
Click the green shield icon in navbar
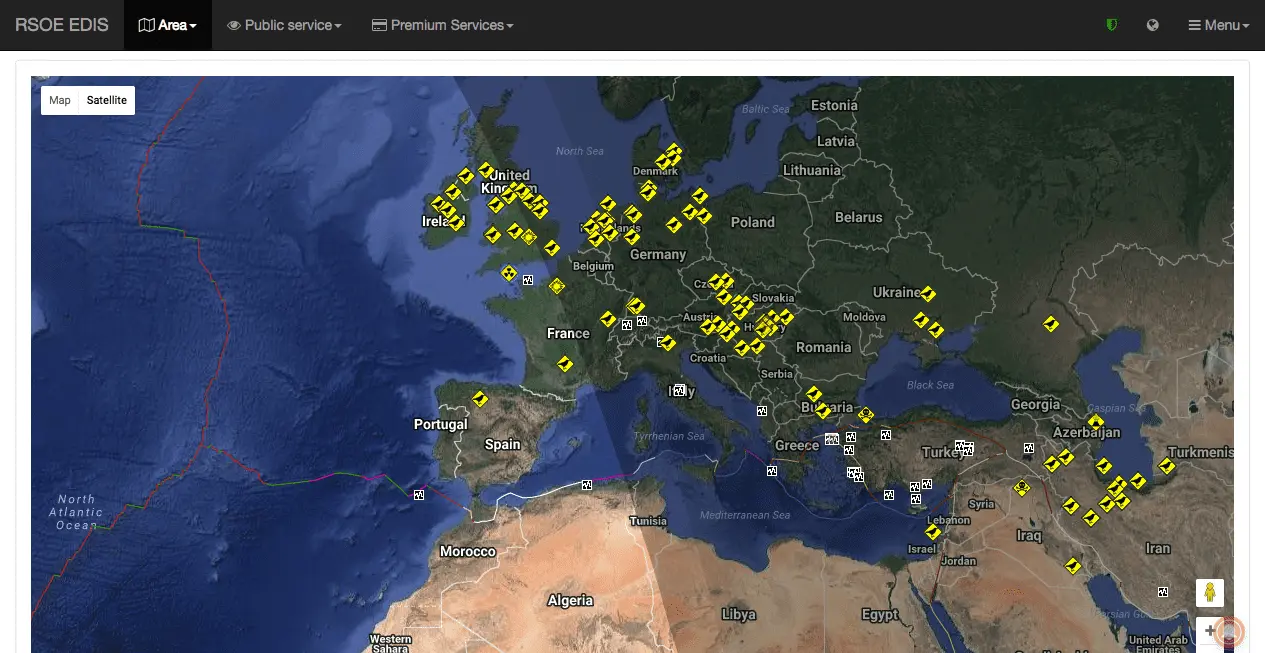1111,25
